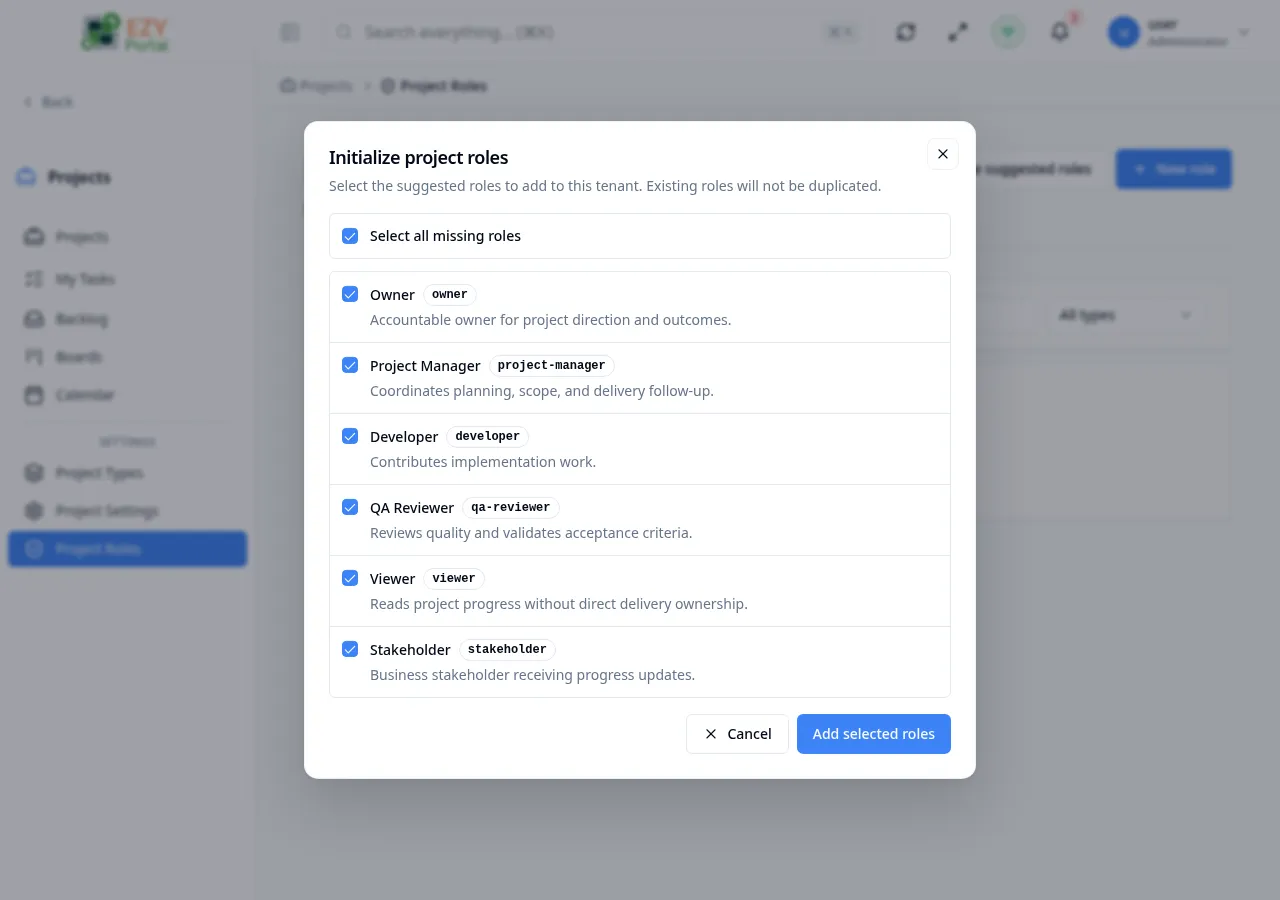
Task: Click the EZY Portal logo
Action: coord(127,32)
